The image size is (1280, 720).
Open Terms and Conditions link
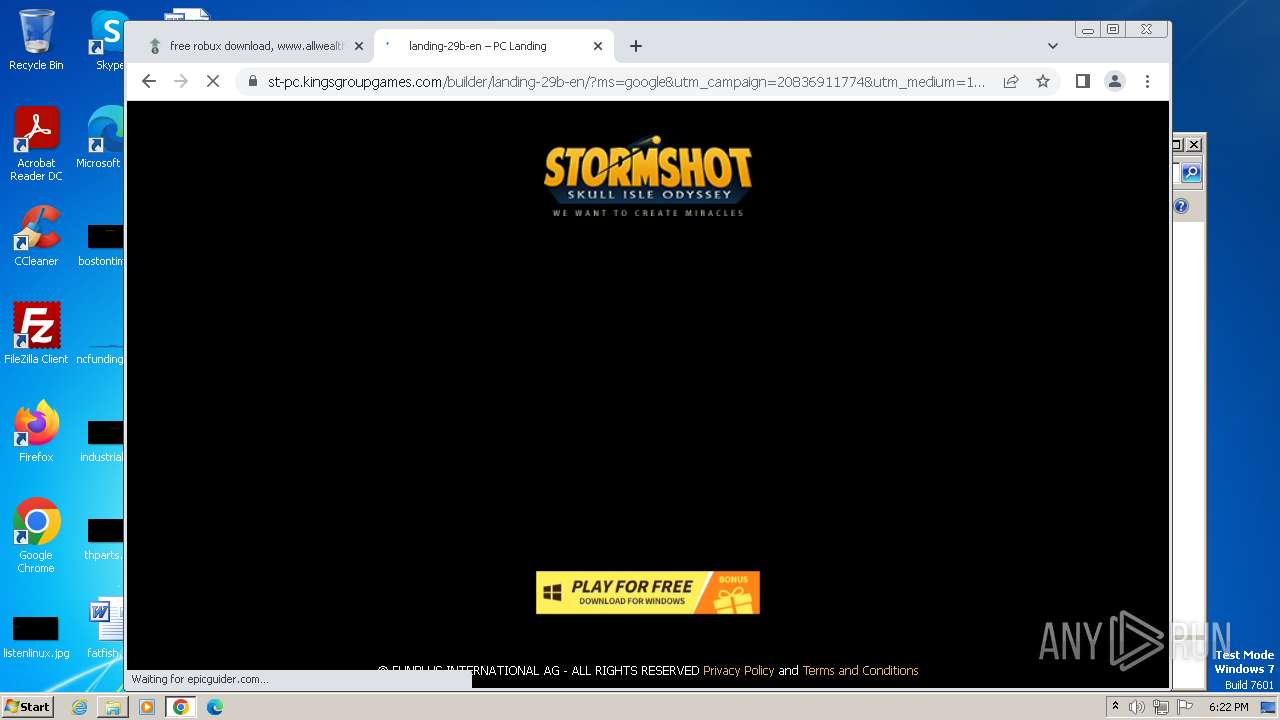pos(860,670)
